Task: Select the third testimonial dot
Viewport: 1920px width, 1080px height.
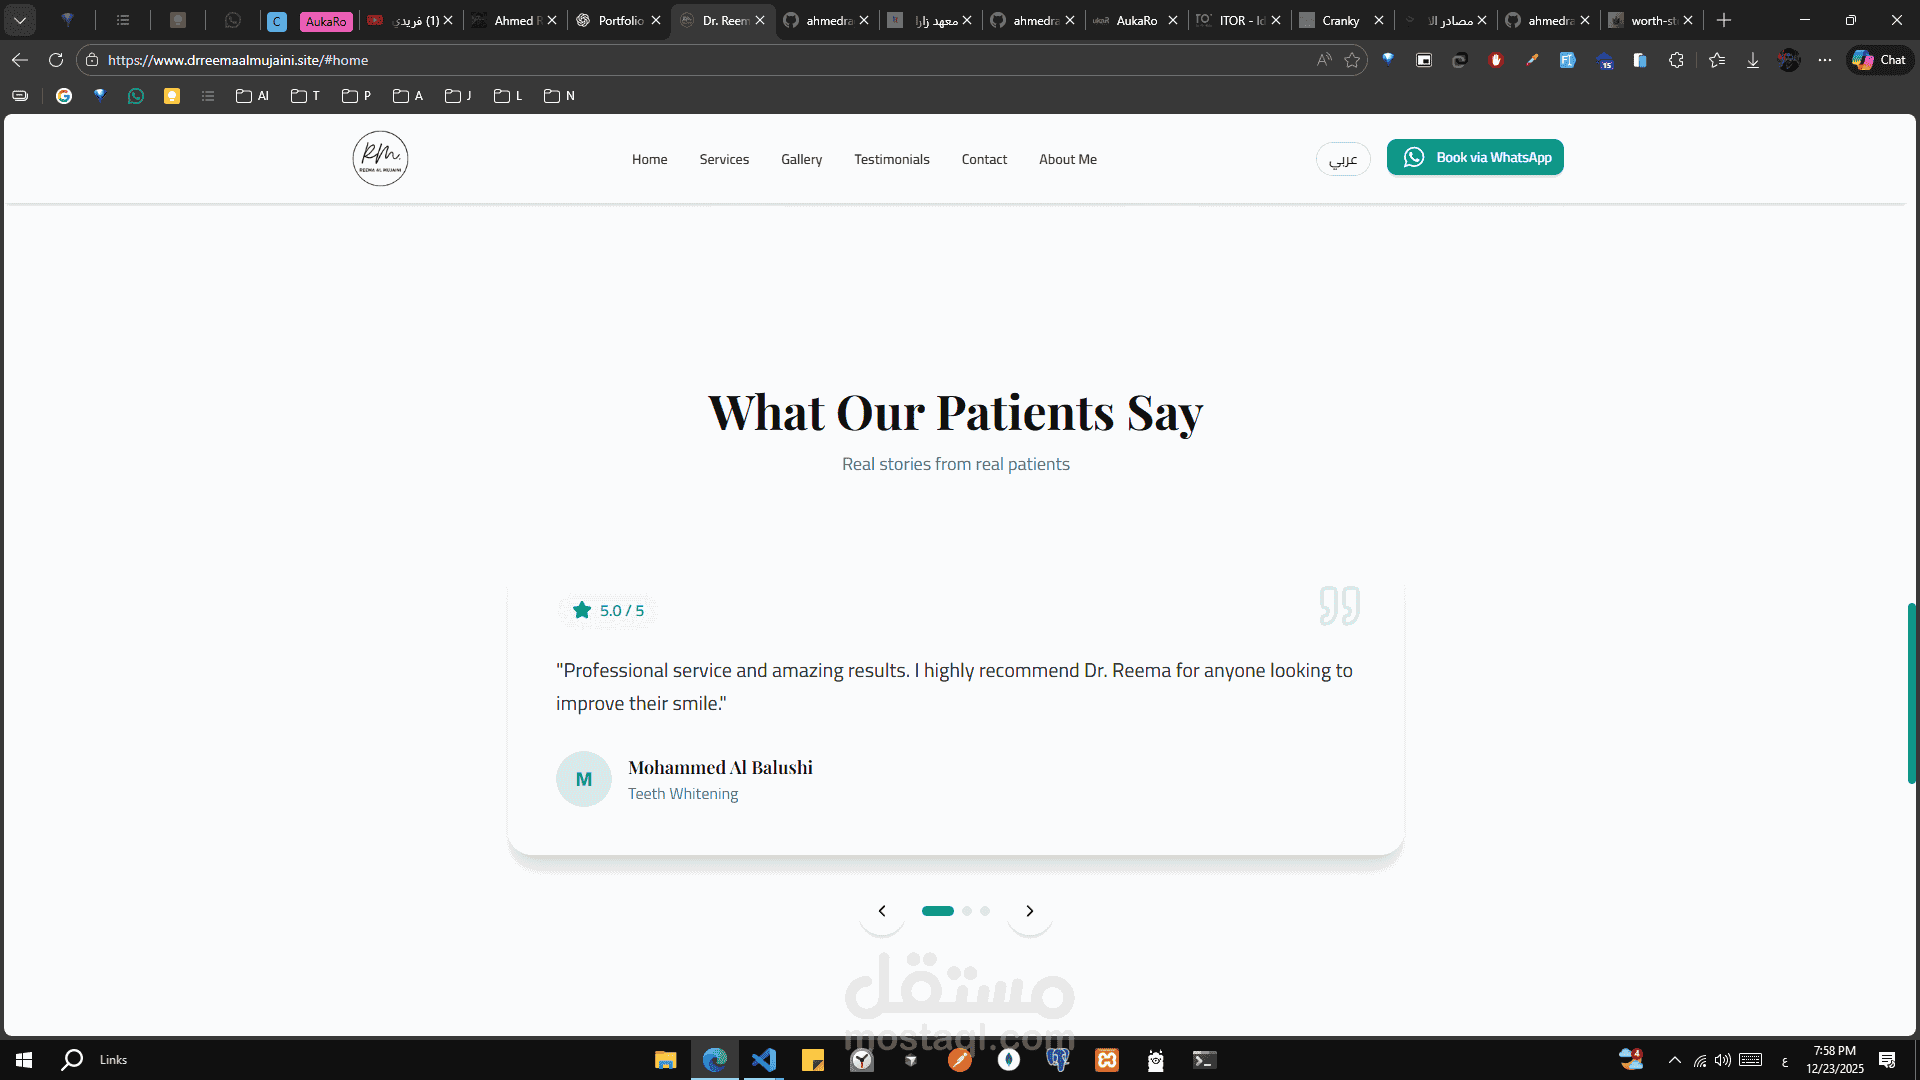Action: pos(985,911)
